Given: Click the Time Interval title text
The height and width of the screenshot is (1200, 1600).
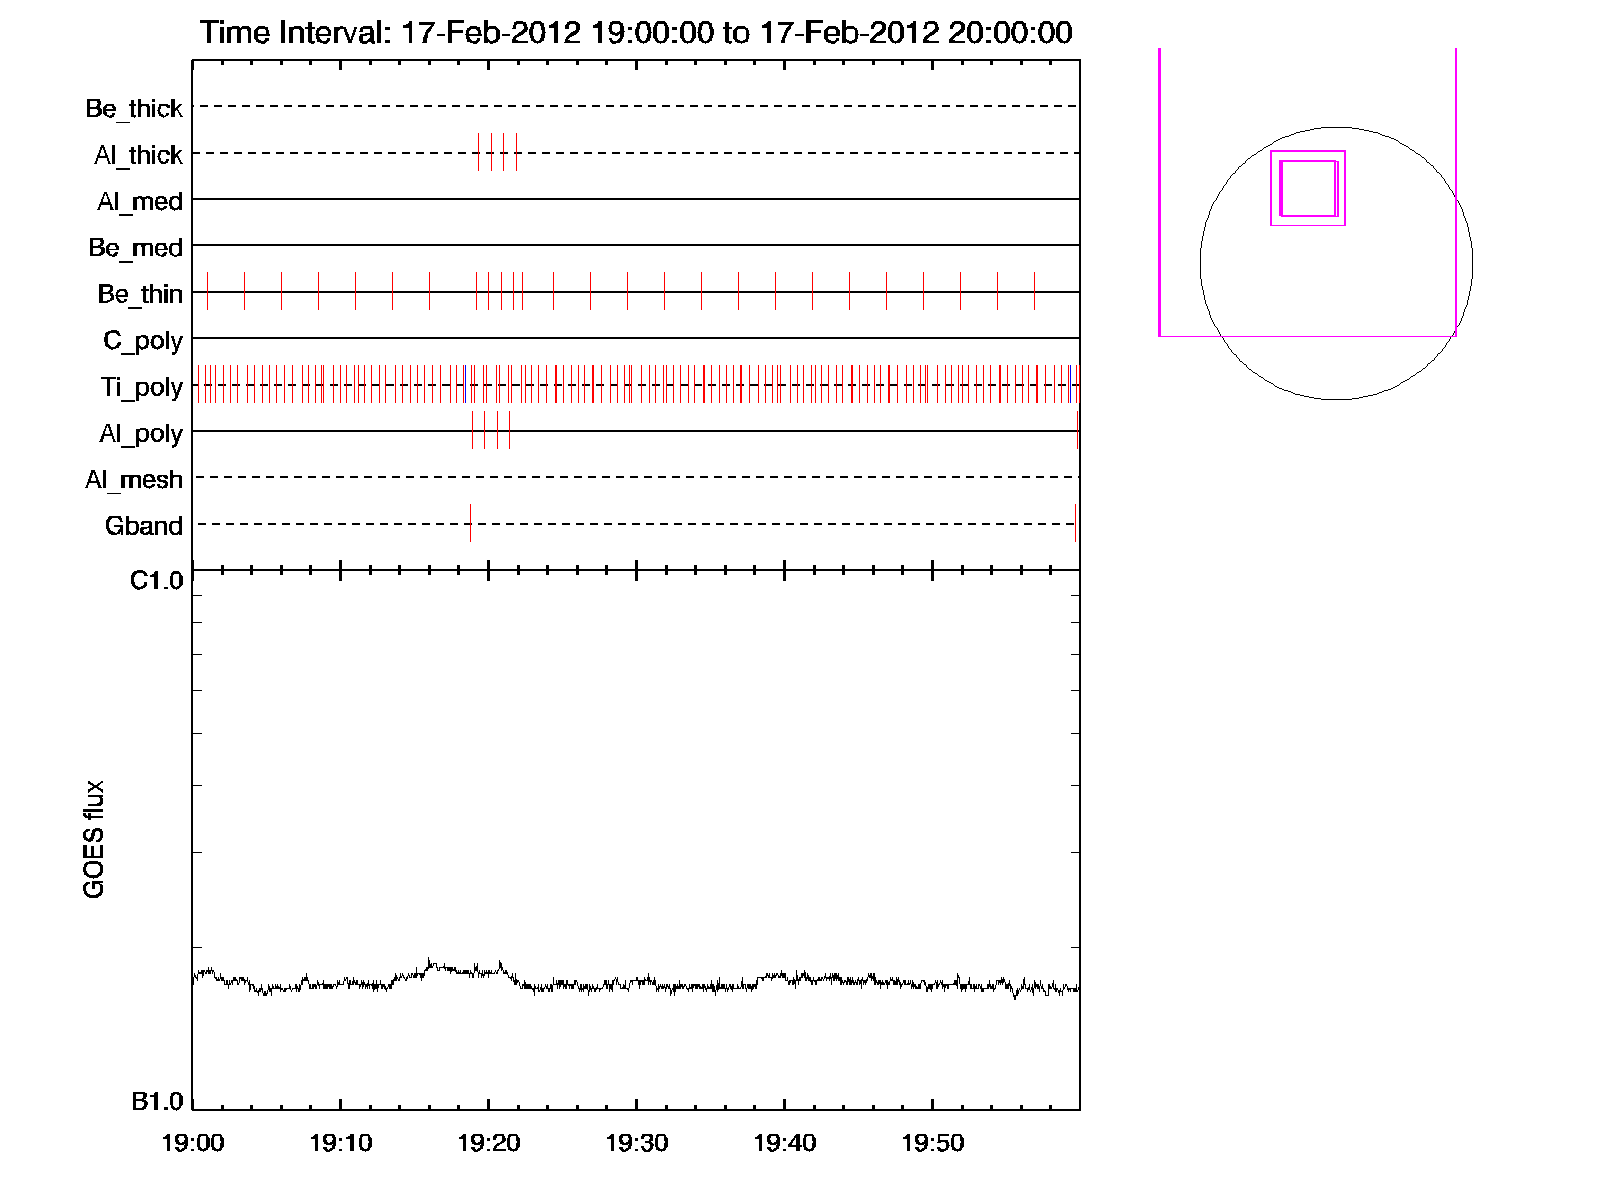Looking at the screenshot, I should point(636,32).
